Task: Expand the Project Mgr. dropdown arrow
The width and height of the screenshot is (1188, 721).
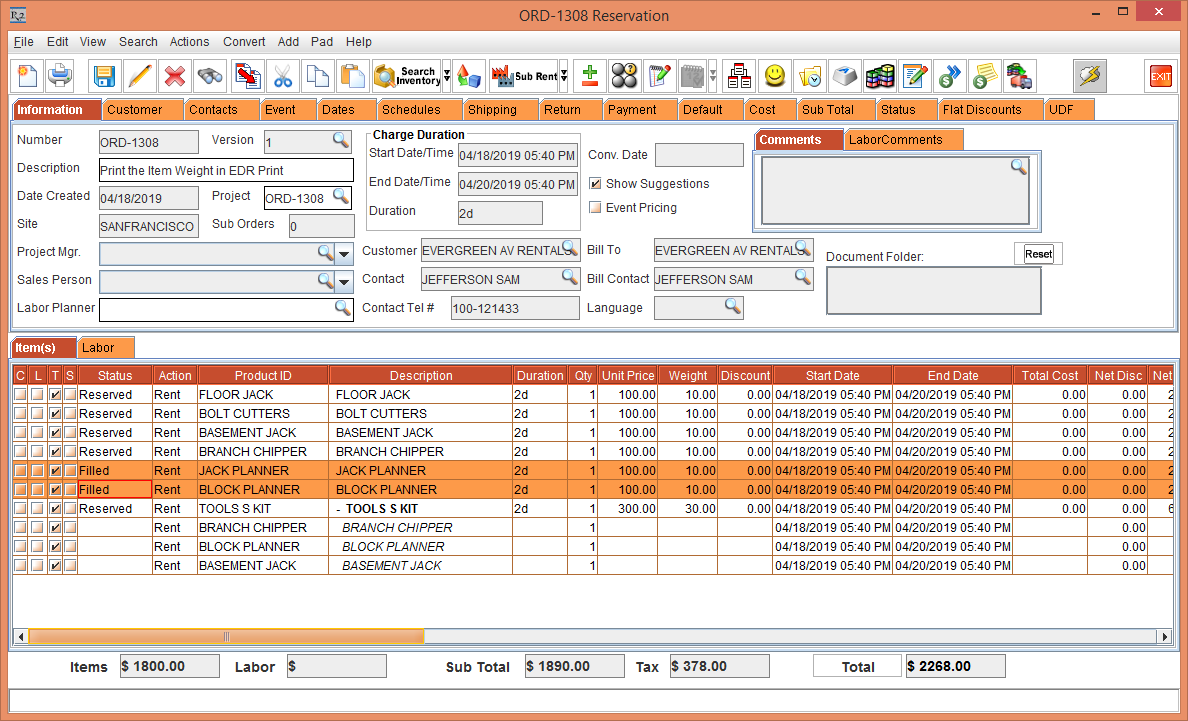Action: [344, 254]
